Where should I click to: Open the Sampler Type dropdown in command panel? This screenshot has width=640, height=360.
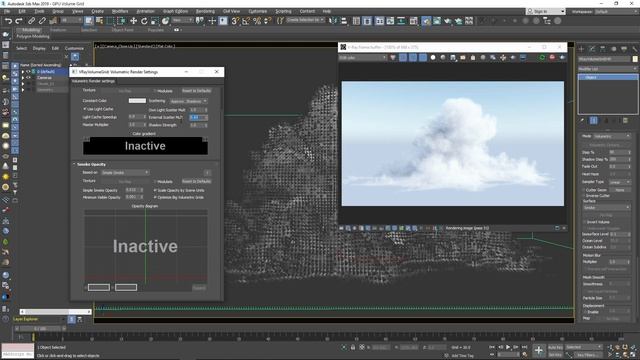[619, 182]
